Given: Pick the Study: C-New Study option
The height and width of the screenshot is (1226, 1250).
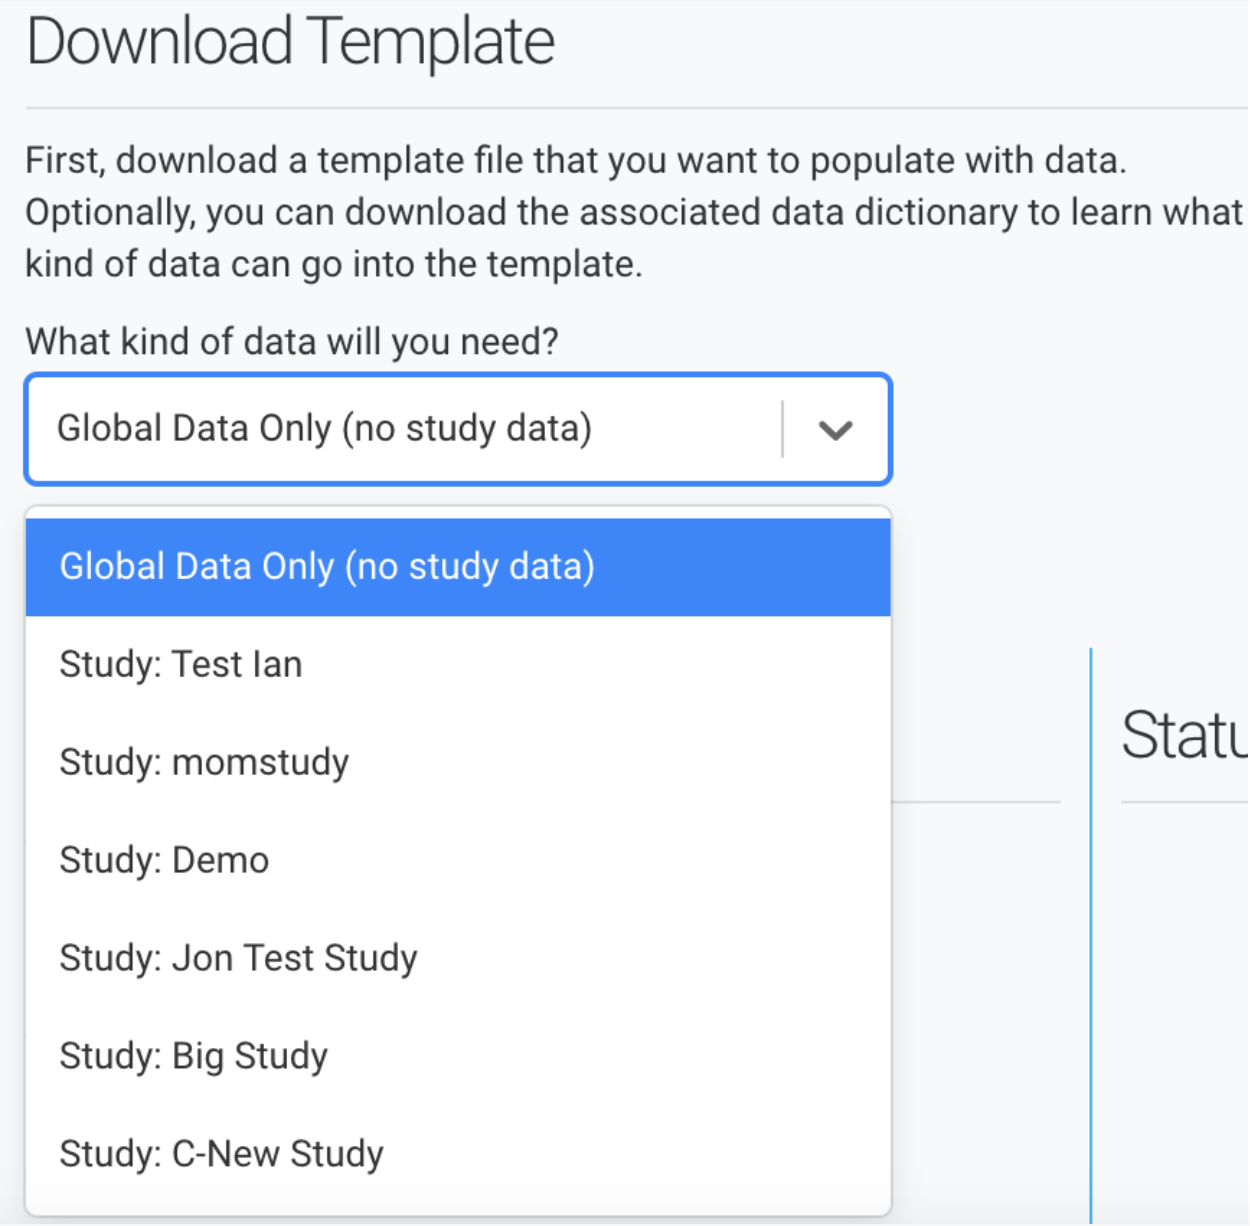Looking at the screenshot, I should click(221, 1154).
